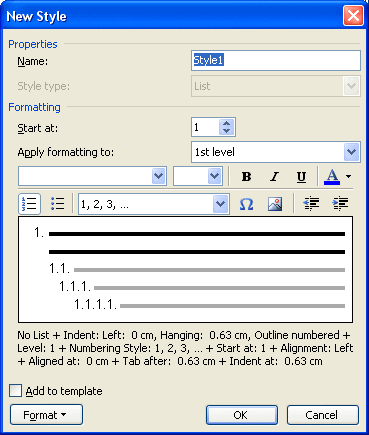Confirm with the OK button
Image resolution: width=369 pixels, height=435 pixels.
(x=242, y=415)
